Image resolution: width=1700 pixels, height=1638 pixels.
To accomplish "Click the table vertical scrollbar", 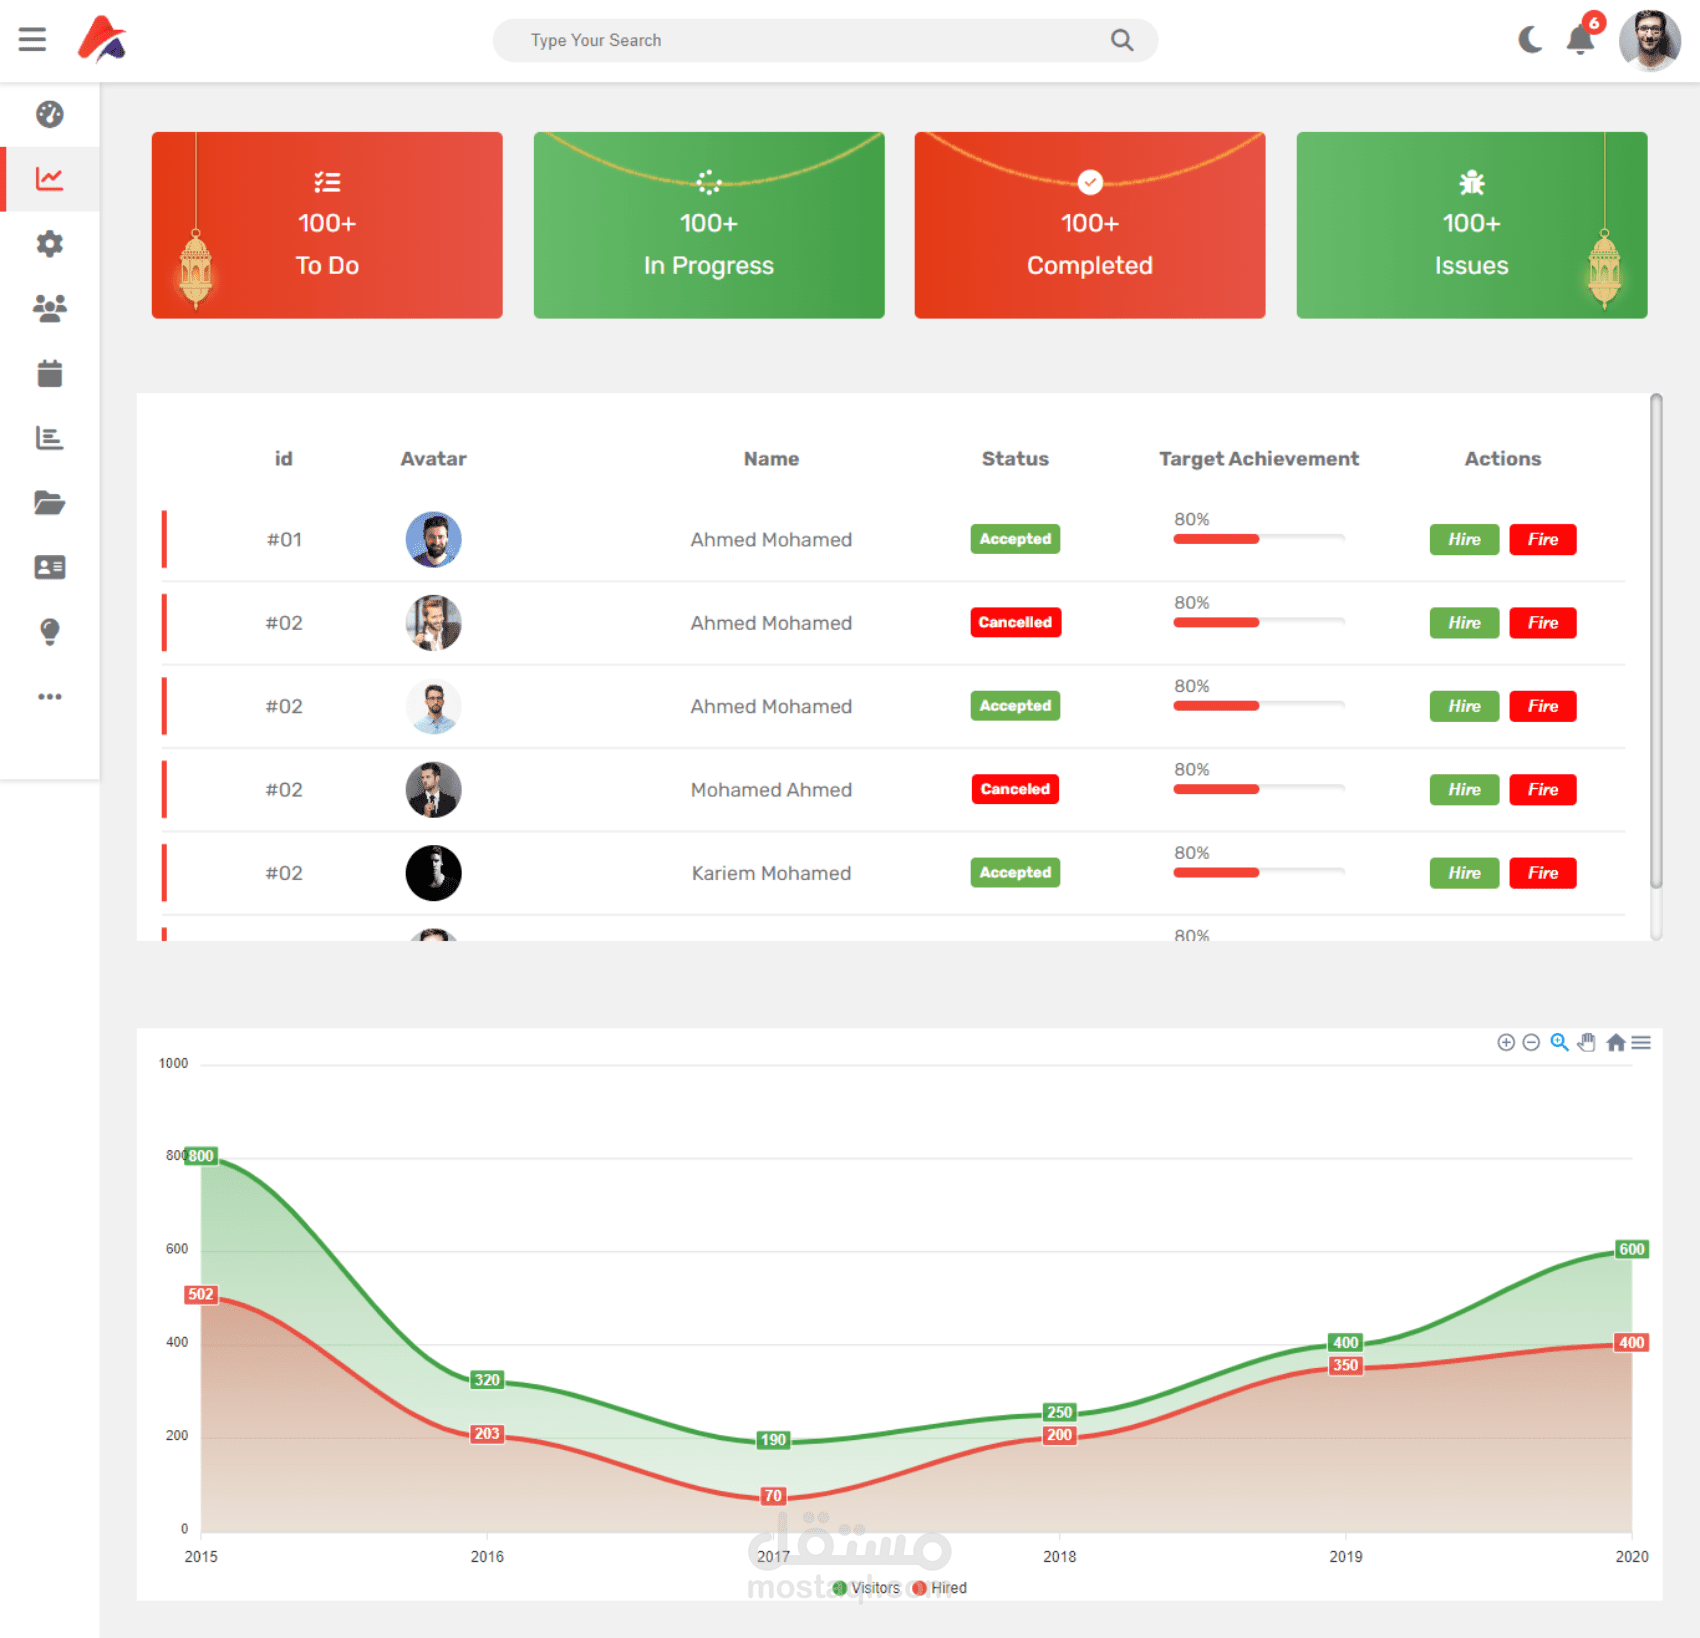I will coord(1656,641).
